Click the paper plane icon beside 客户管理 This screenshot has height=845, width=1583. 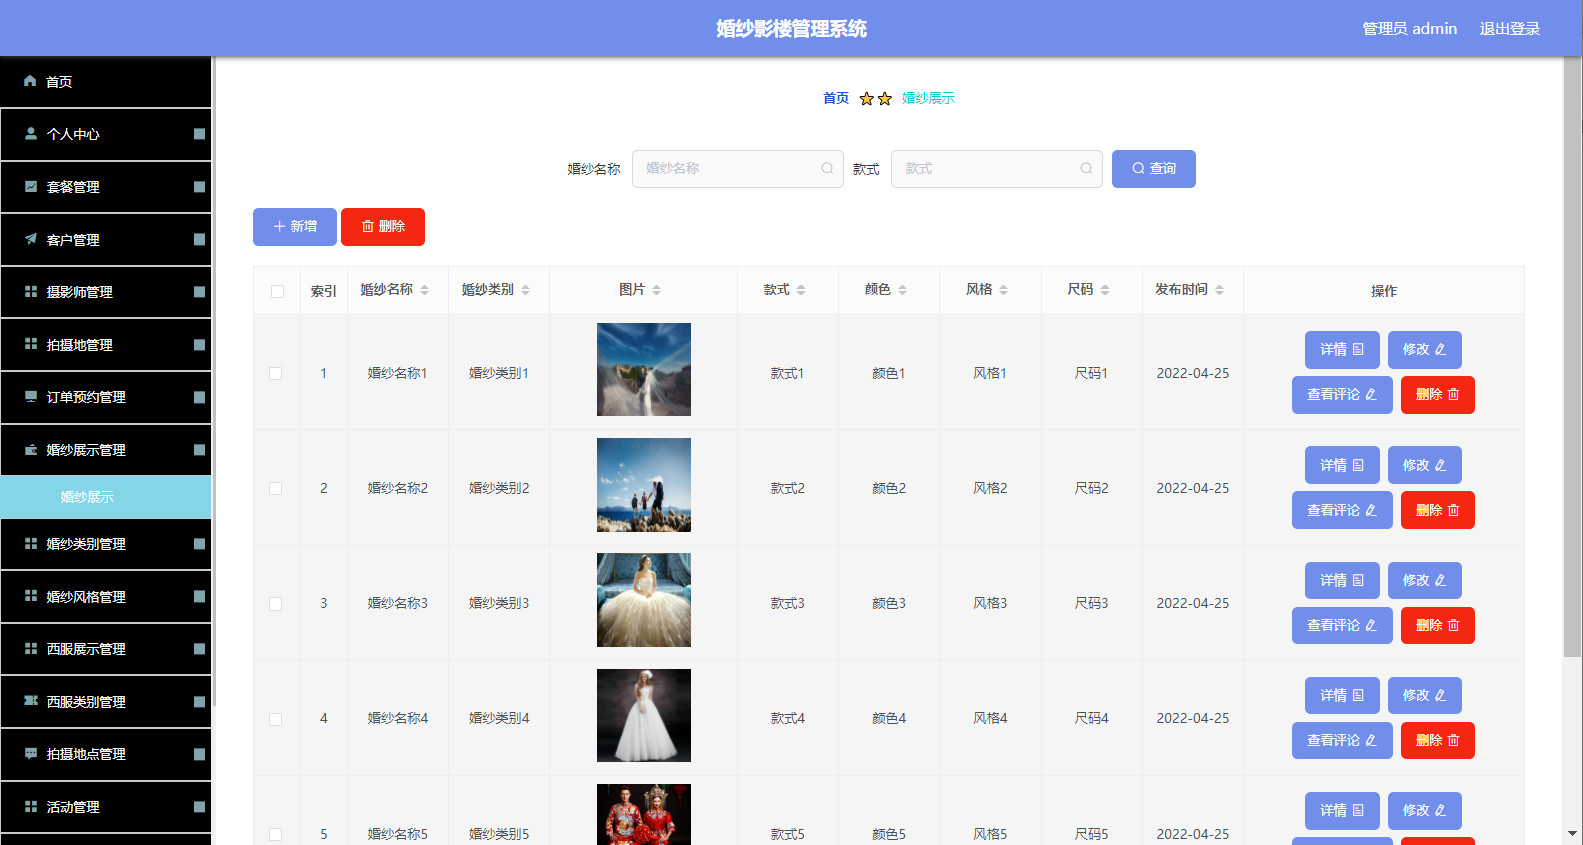(31, 239)
